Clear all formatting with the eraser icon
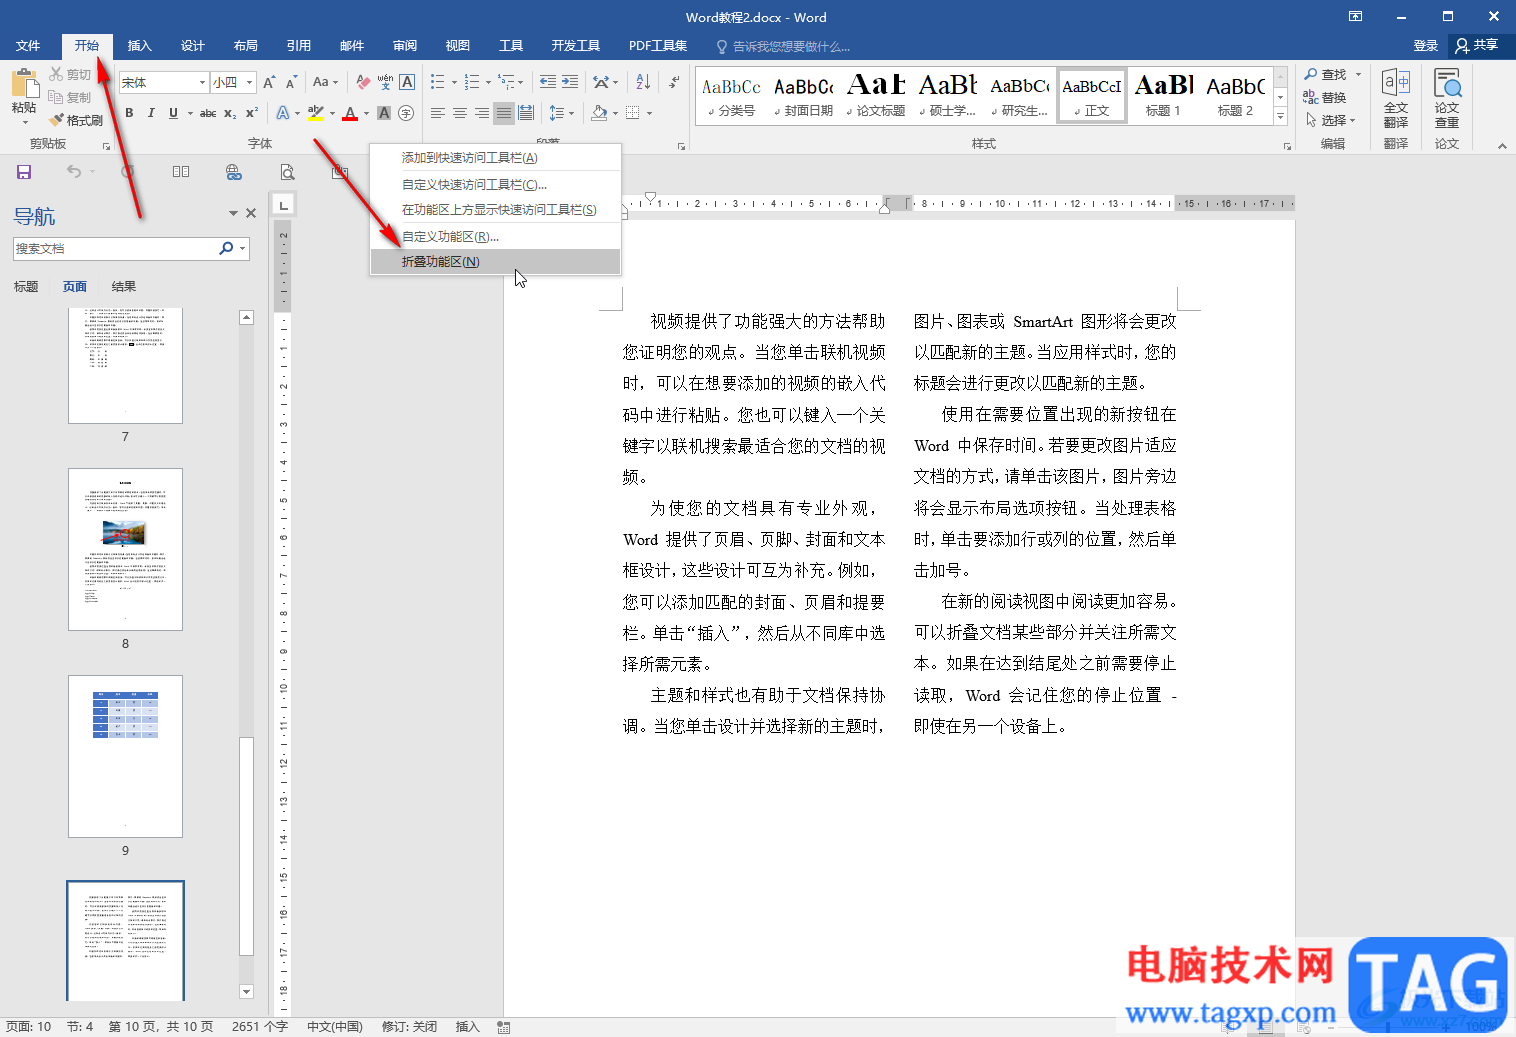This screenshot has height=1037, width=1516. pyautogui.click(x=363, y=82)
